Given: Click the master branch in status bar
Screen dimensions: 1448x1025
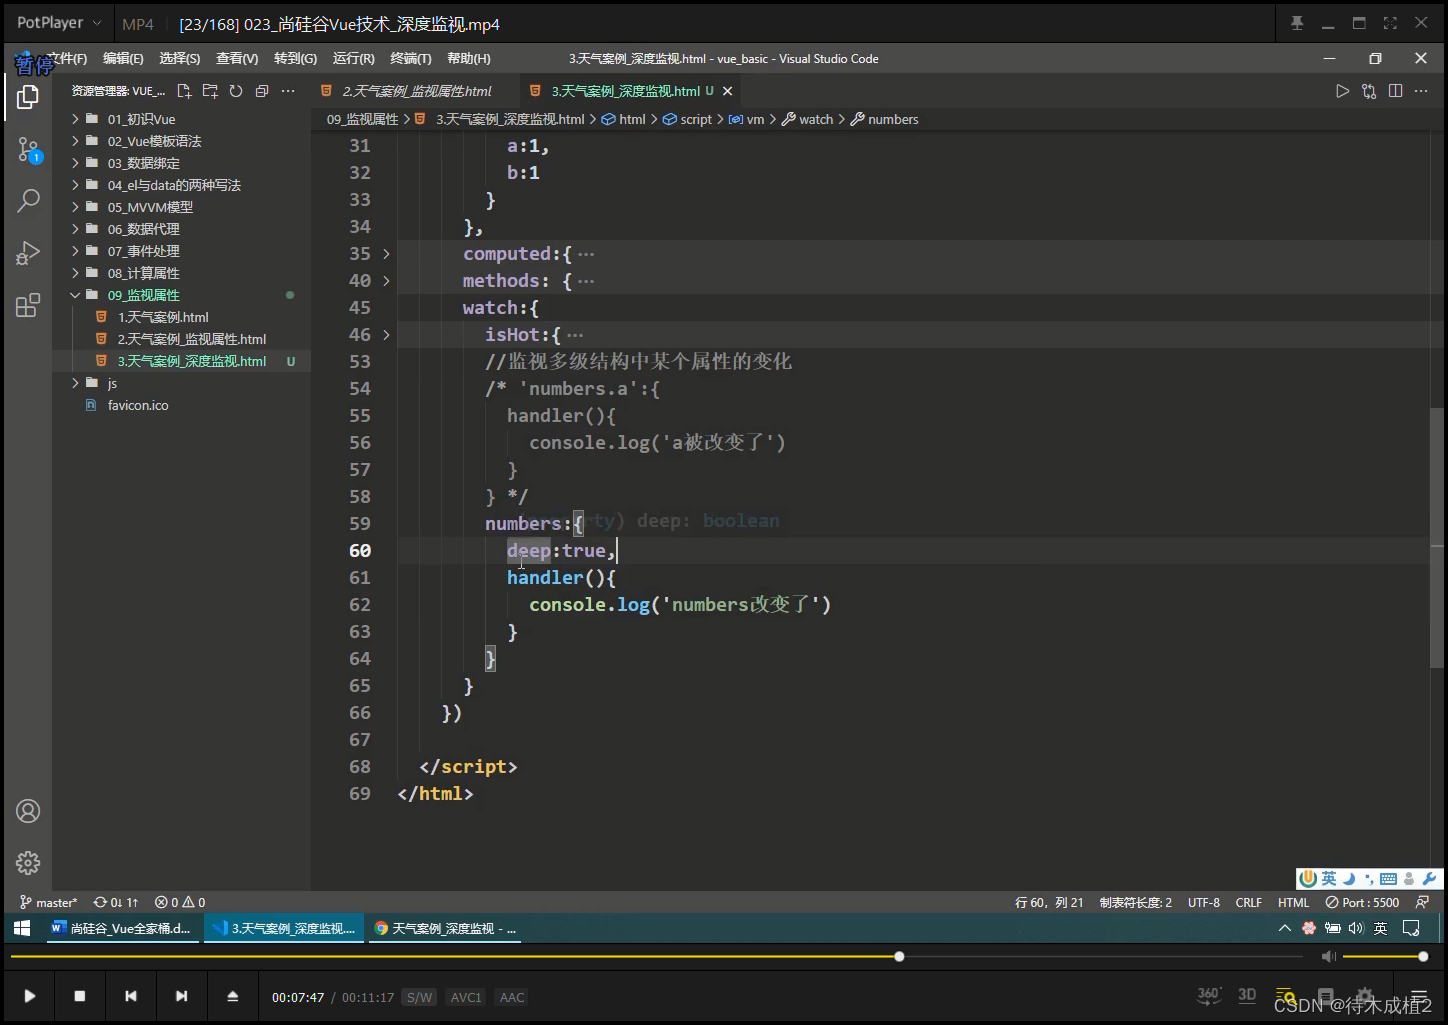Looking at the screenshot, I should pyautogui.click(x=48, y=902).
